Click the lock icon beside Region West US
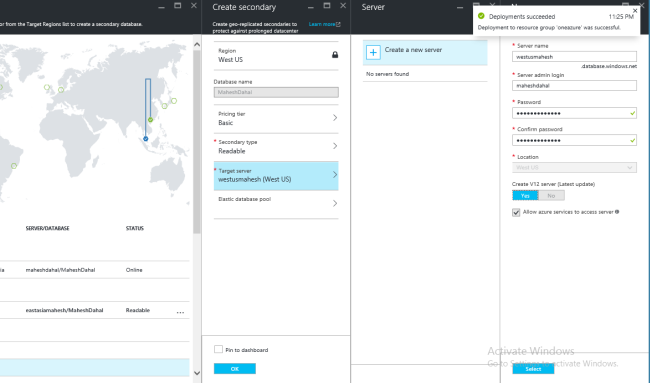The image size is (650, 383). click(x=335, y=55)
